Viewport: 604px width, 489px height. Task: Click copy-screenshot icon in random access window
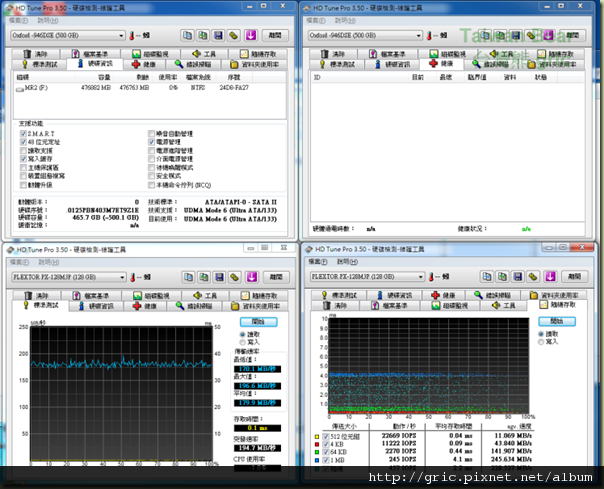click(500, 277)
